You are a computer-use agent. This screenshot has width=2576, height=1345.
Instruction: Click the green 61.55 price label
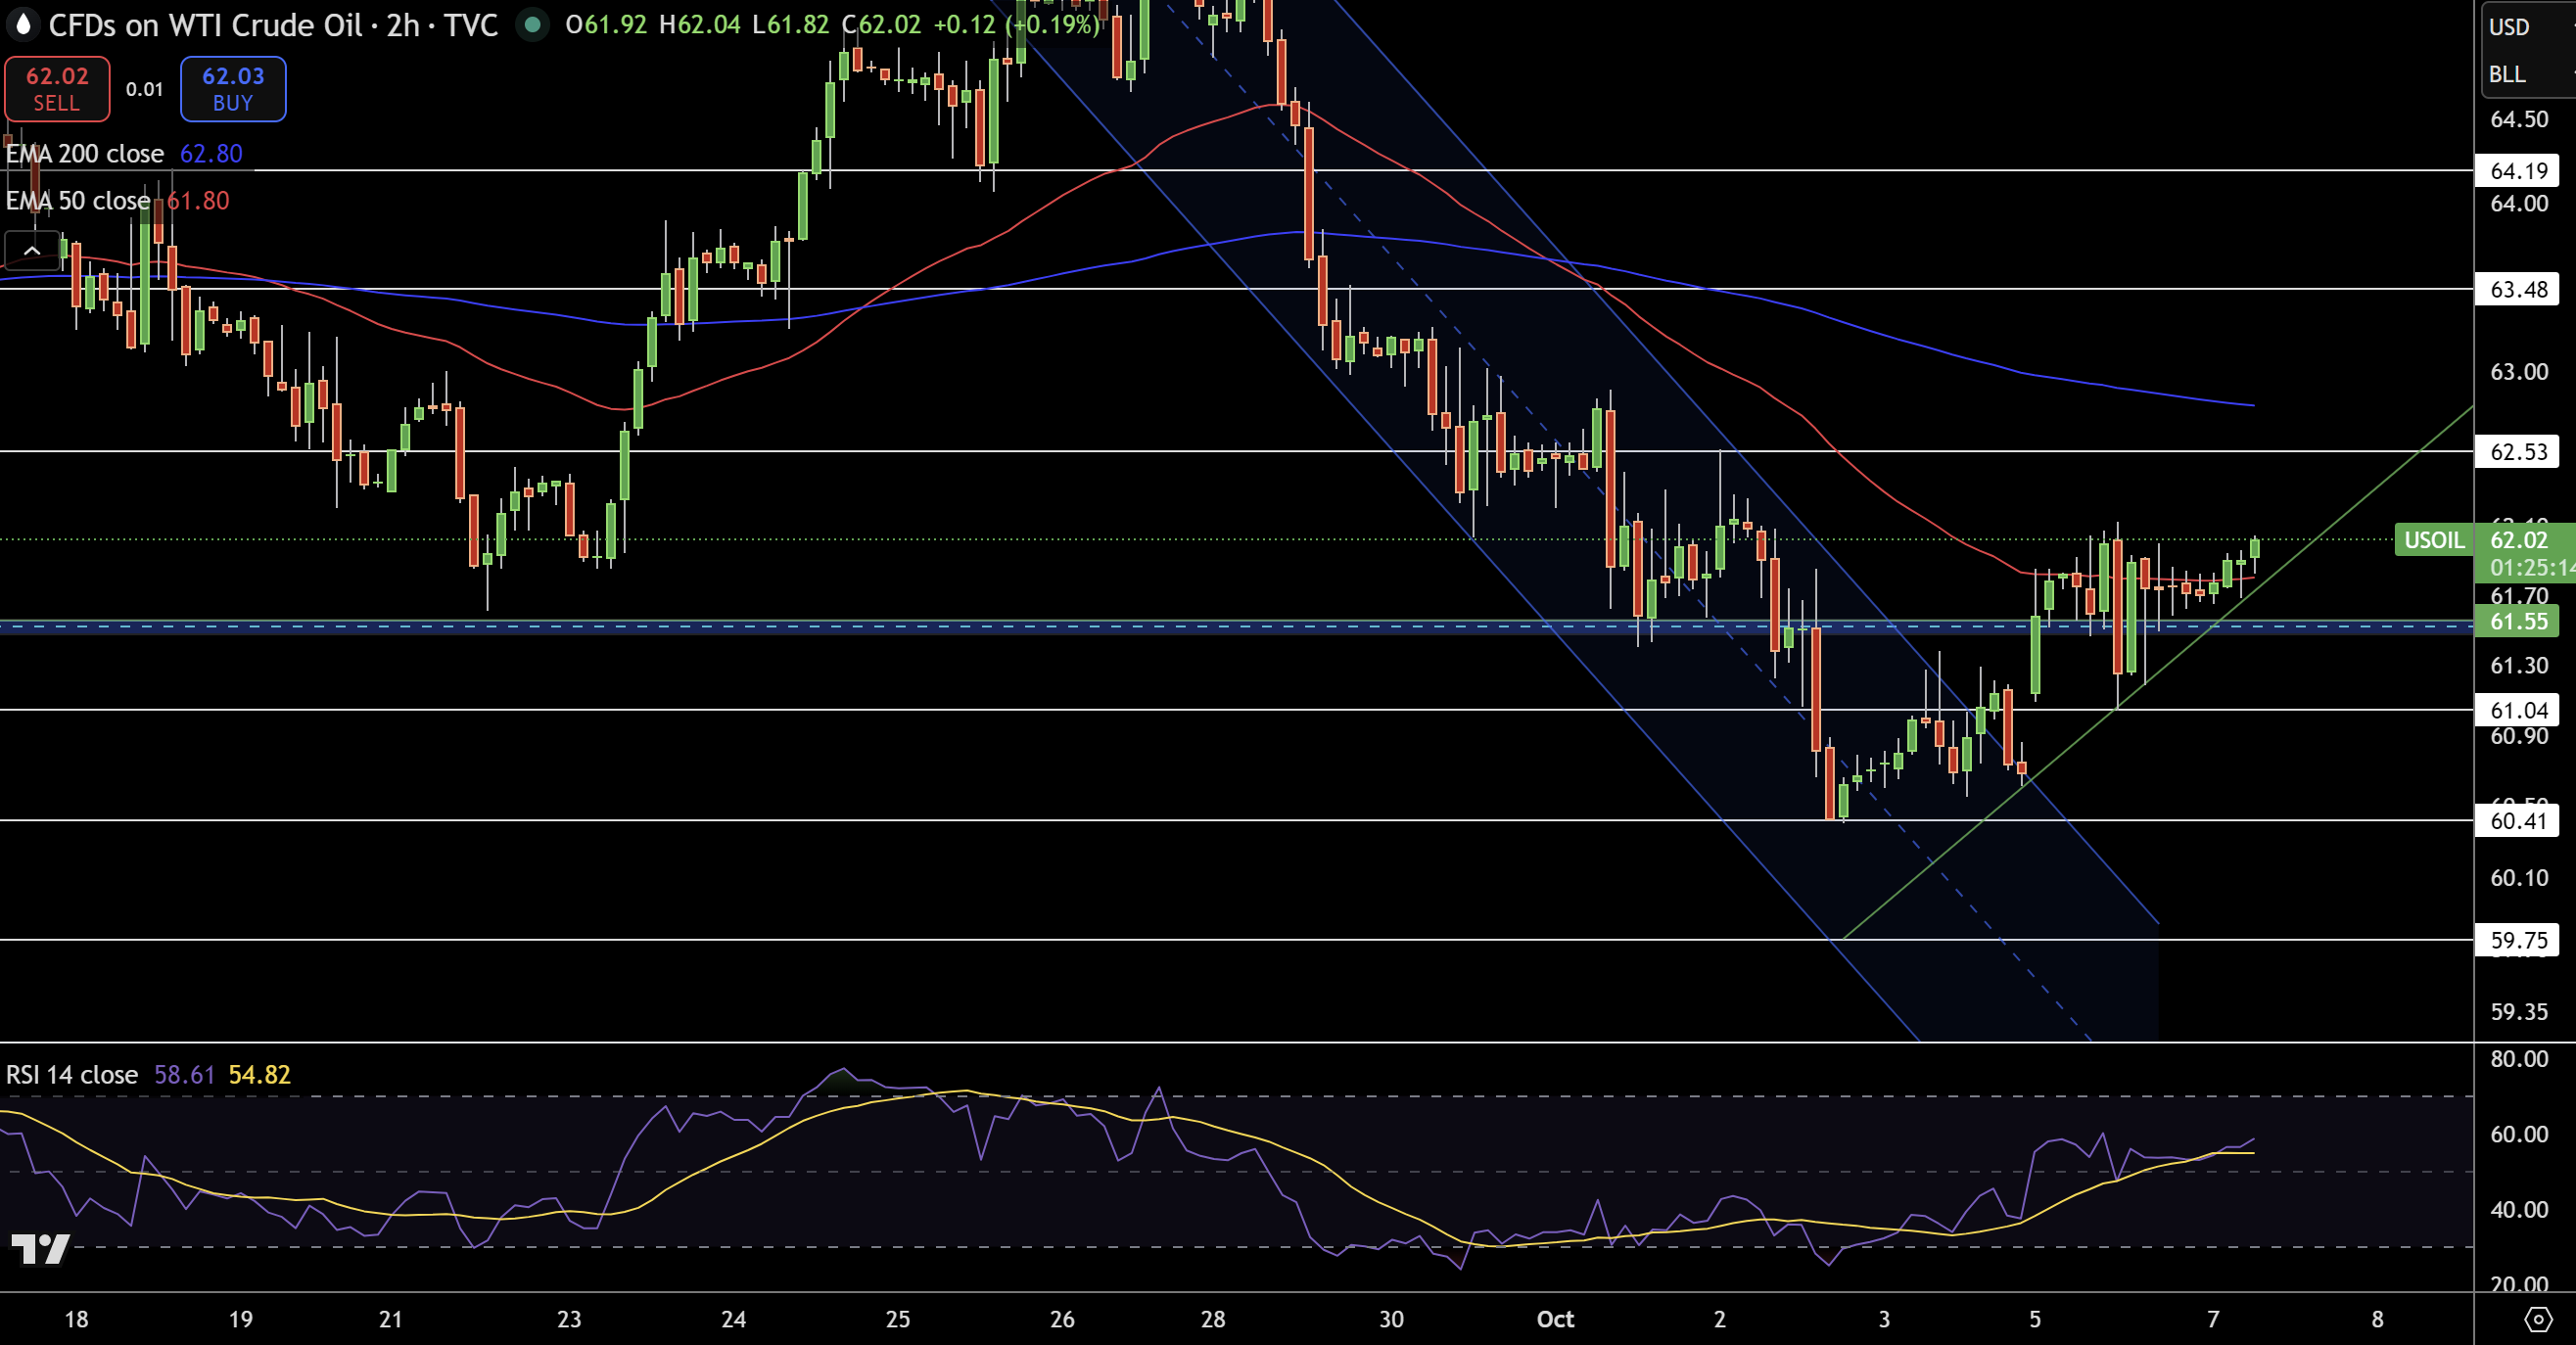coord(2518,621)
